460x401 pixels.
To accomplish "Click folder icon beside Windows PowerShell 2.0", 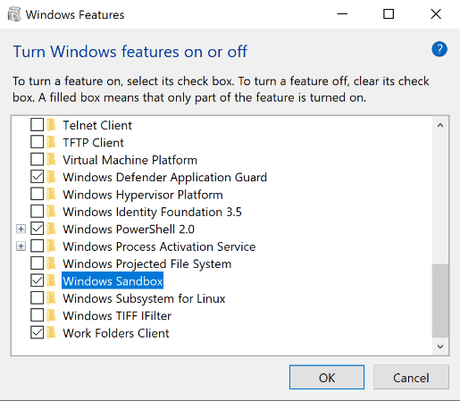I will (x=51, y=229).
